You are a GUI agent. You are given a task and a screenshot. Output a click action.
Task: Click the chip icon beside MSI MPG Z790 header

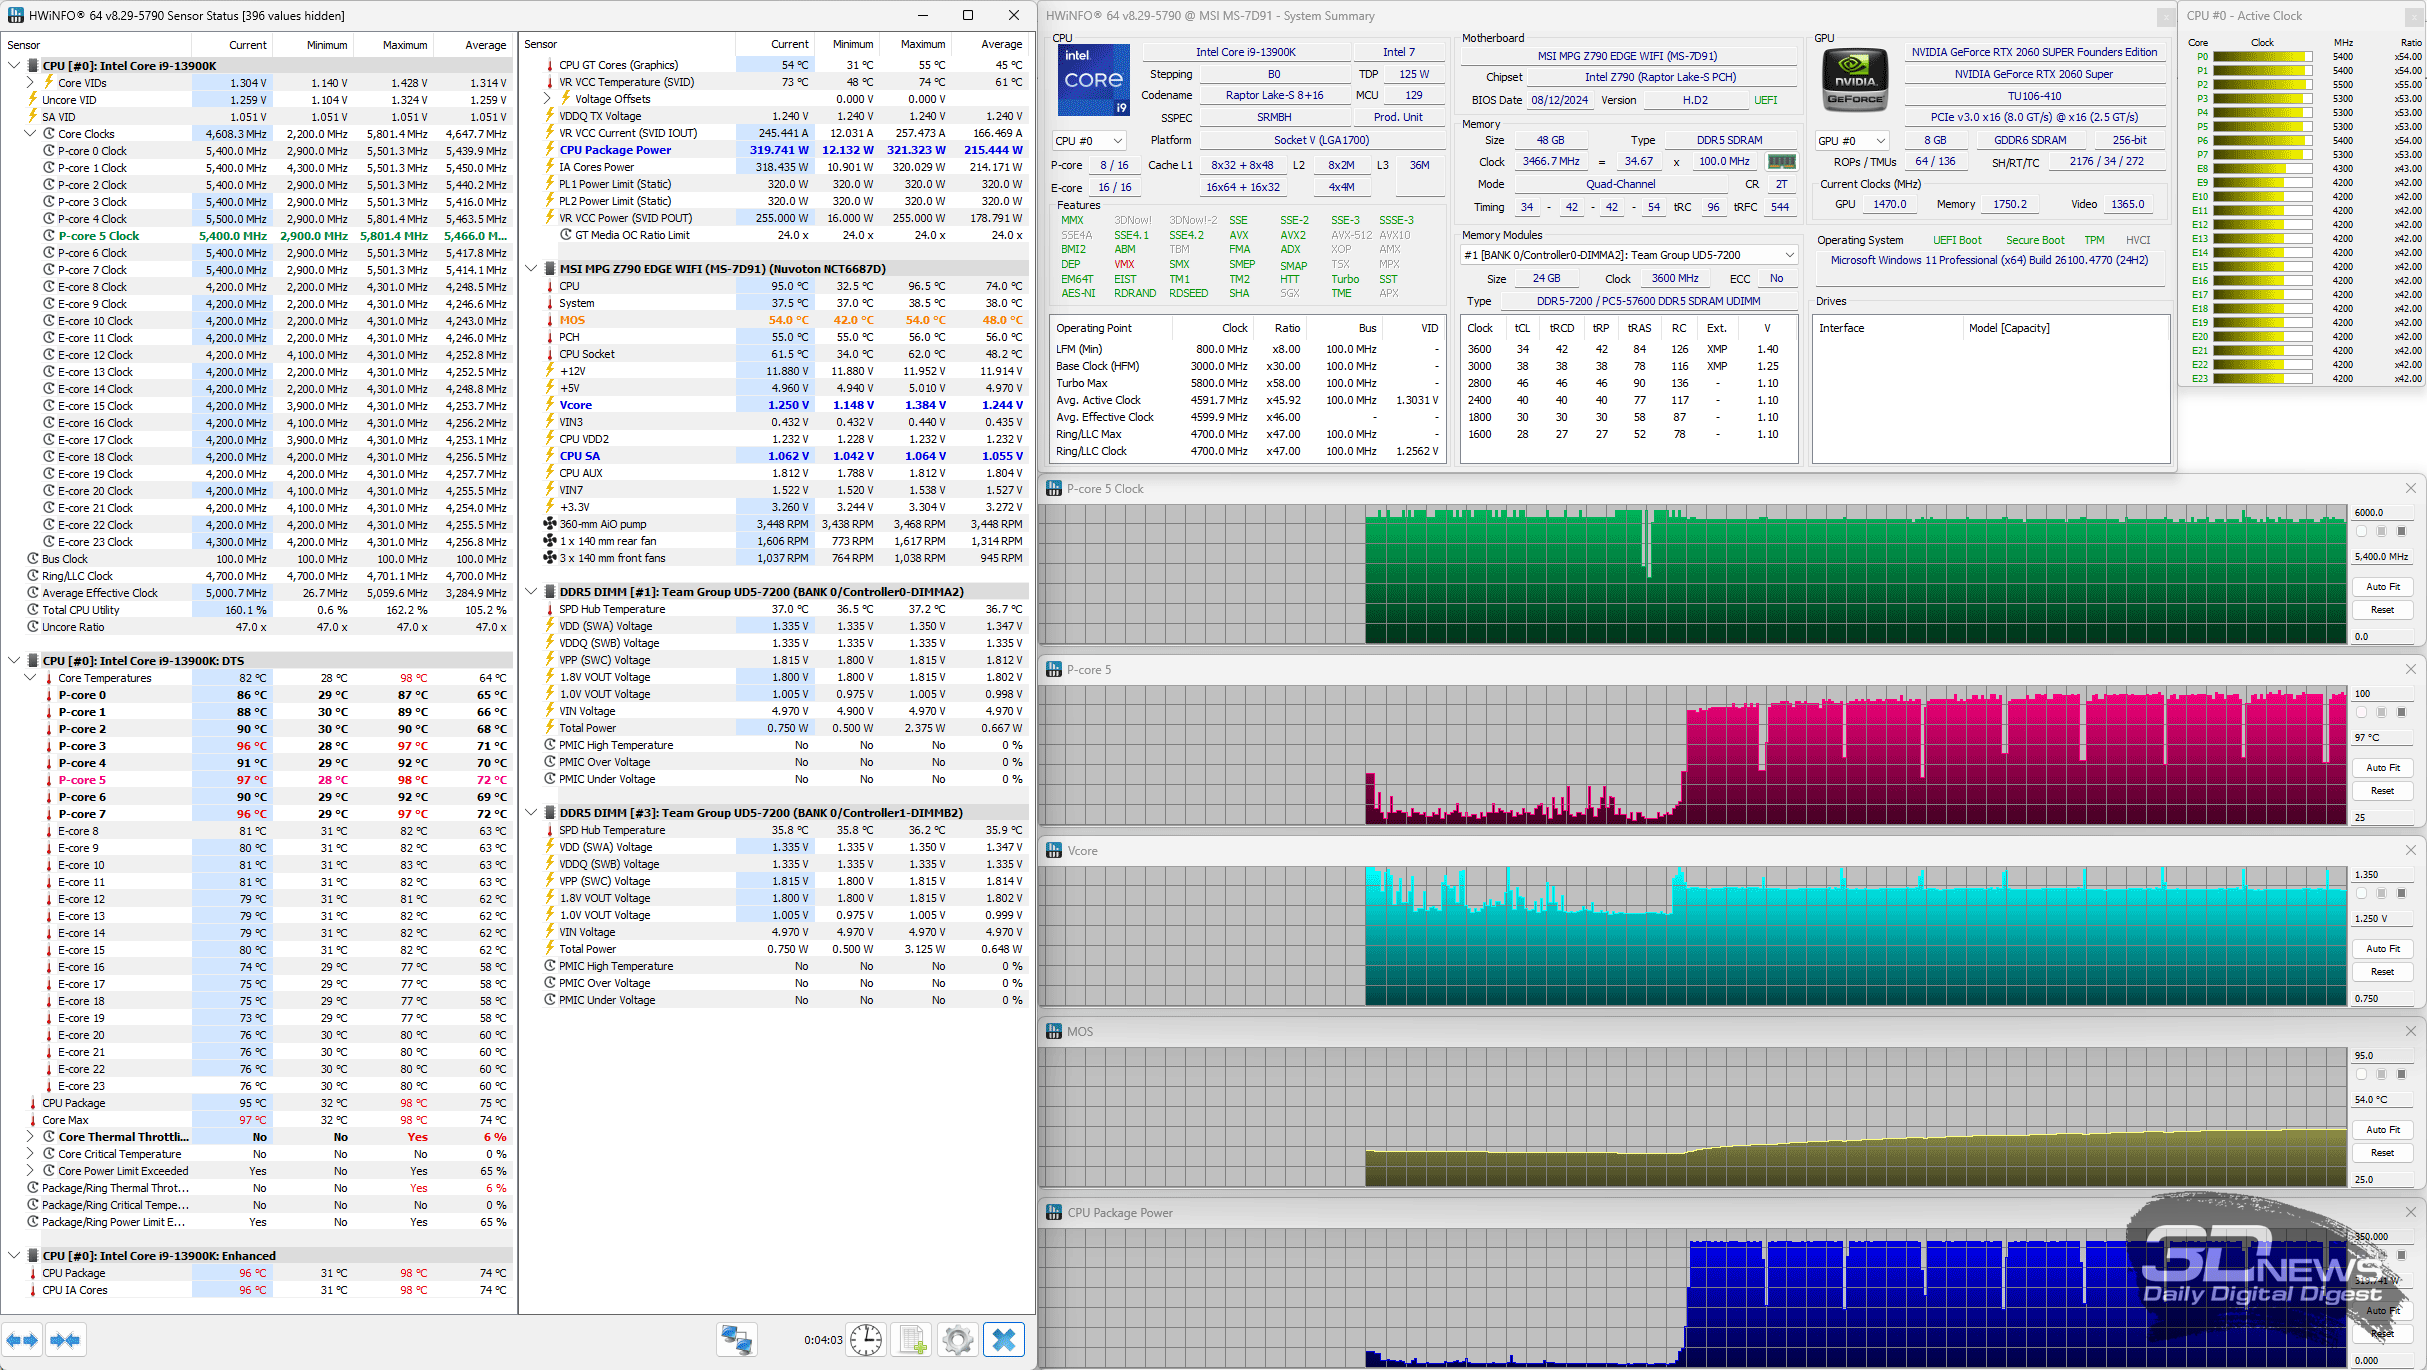(550, 269)
